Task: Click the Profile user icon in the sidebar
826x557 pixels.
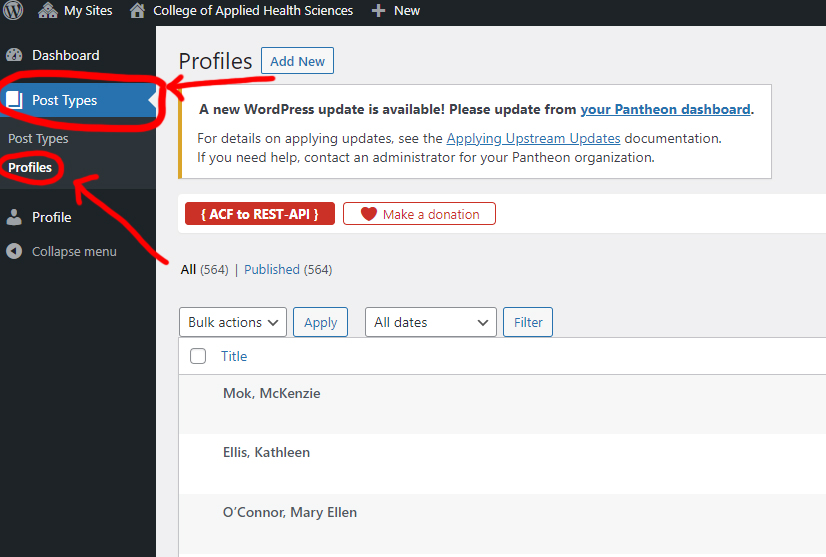Action: coord(14,217)
